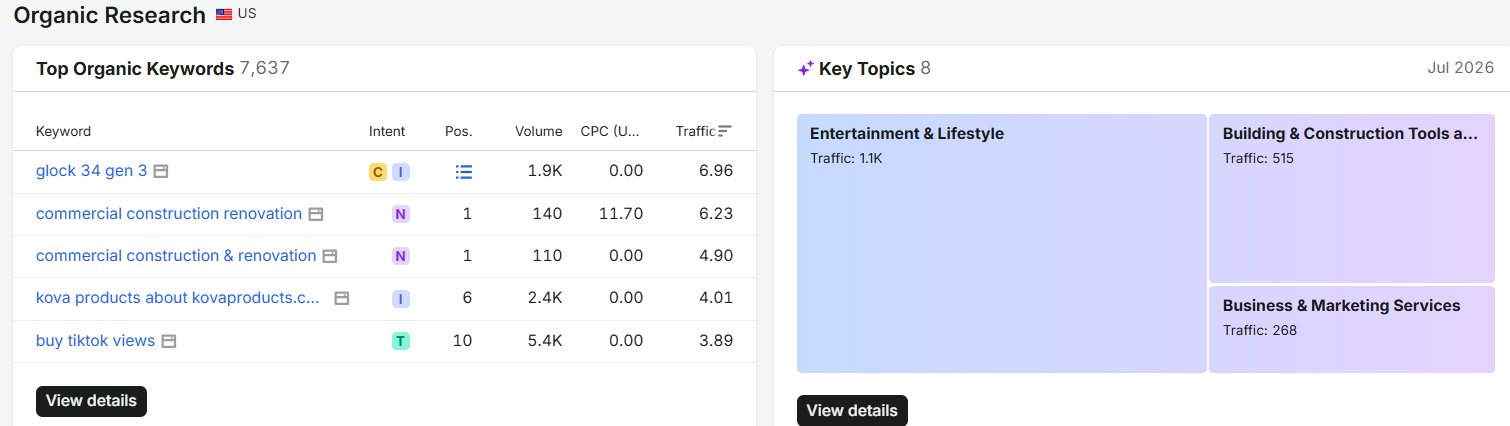This screenshot has height=426, width=1510.
Task: Open keyword kova products about kovaproducts
Action: (x=179, y=298)
